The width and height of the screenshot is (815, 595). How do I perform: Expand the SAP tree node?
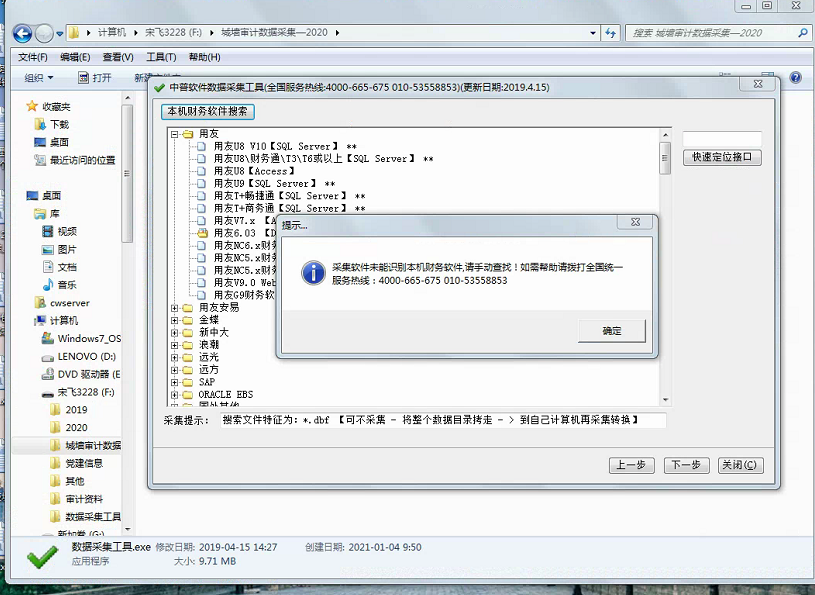pos(175,382)
